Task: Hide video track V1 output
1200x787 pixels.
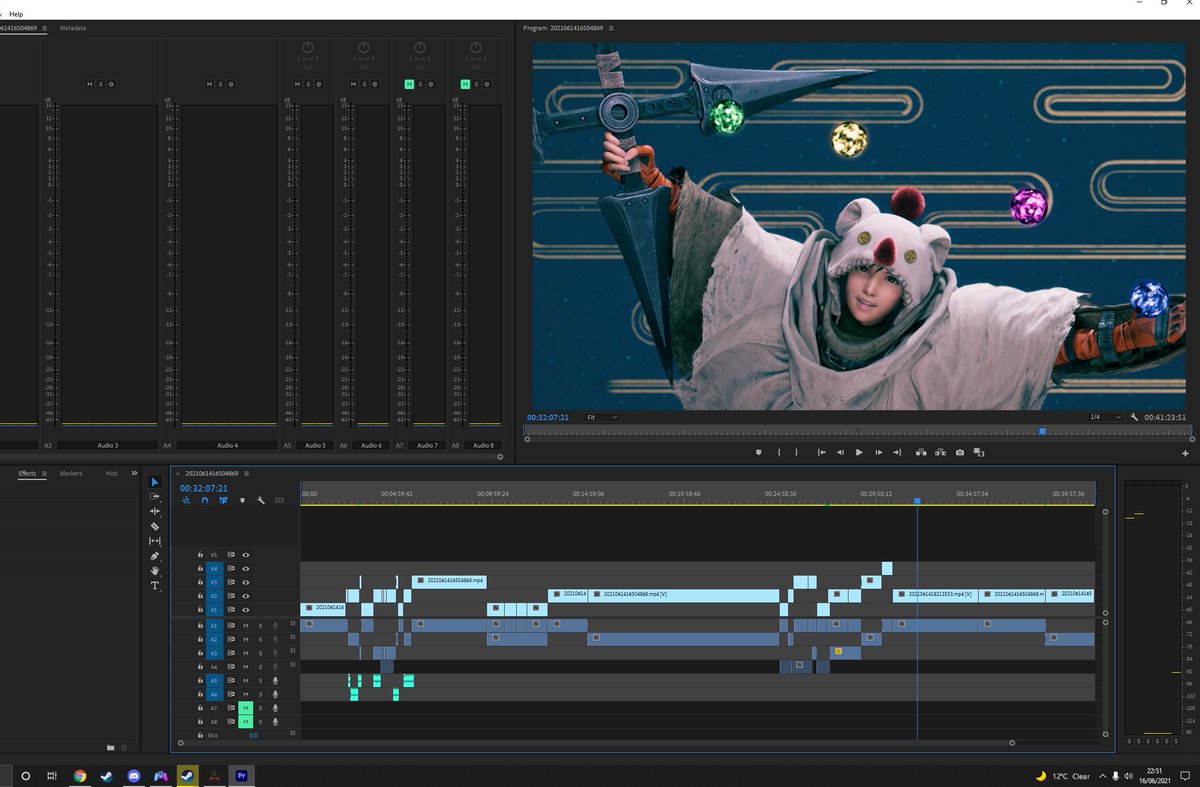Action: [246, 610]
